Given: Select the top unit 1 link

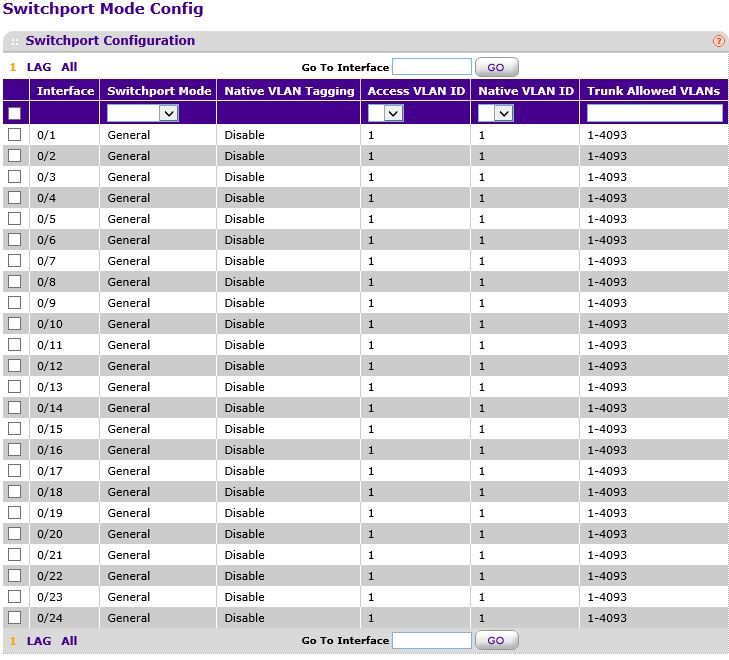Looking at the screenshot, I should [x=13, y=67].
